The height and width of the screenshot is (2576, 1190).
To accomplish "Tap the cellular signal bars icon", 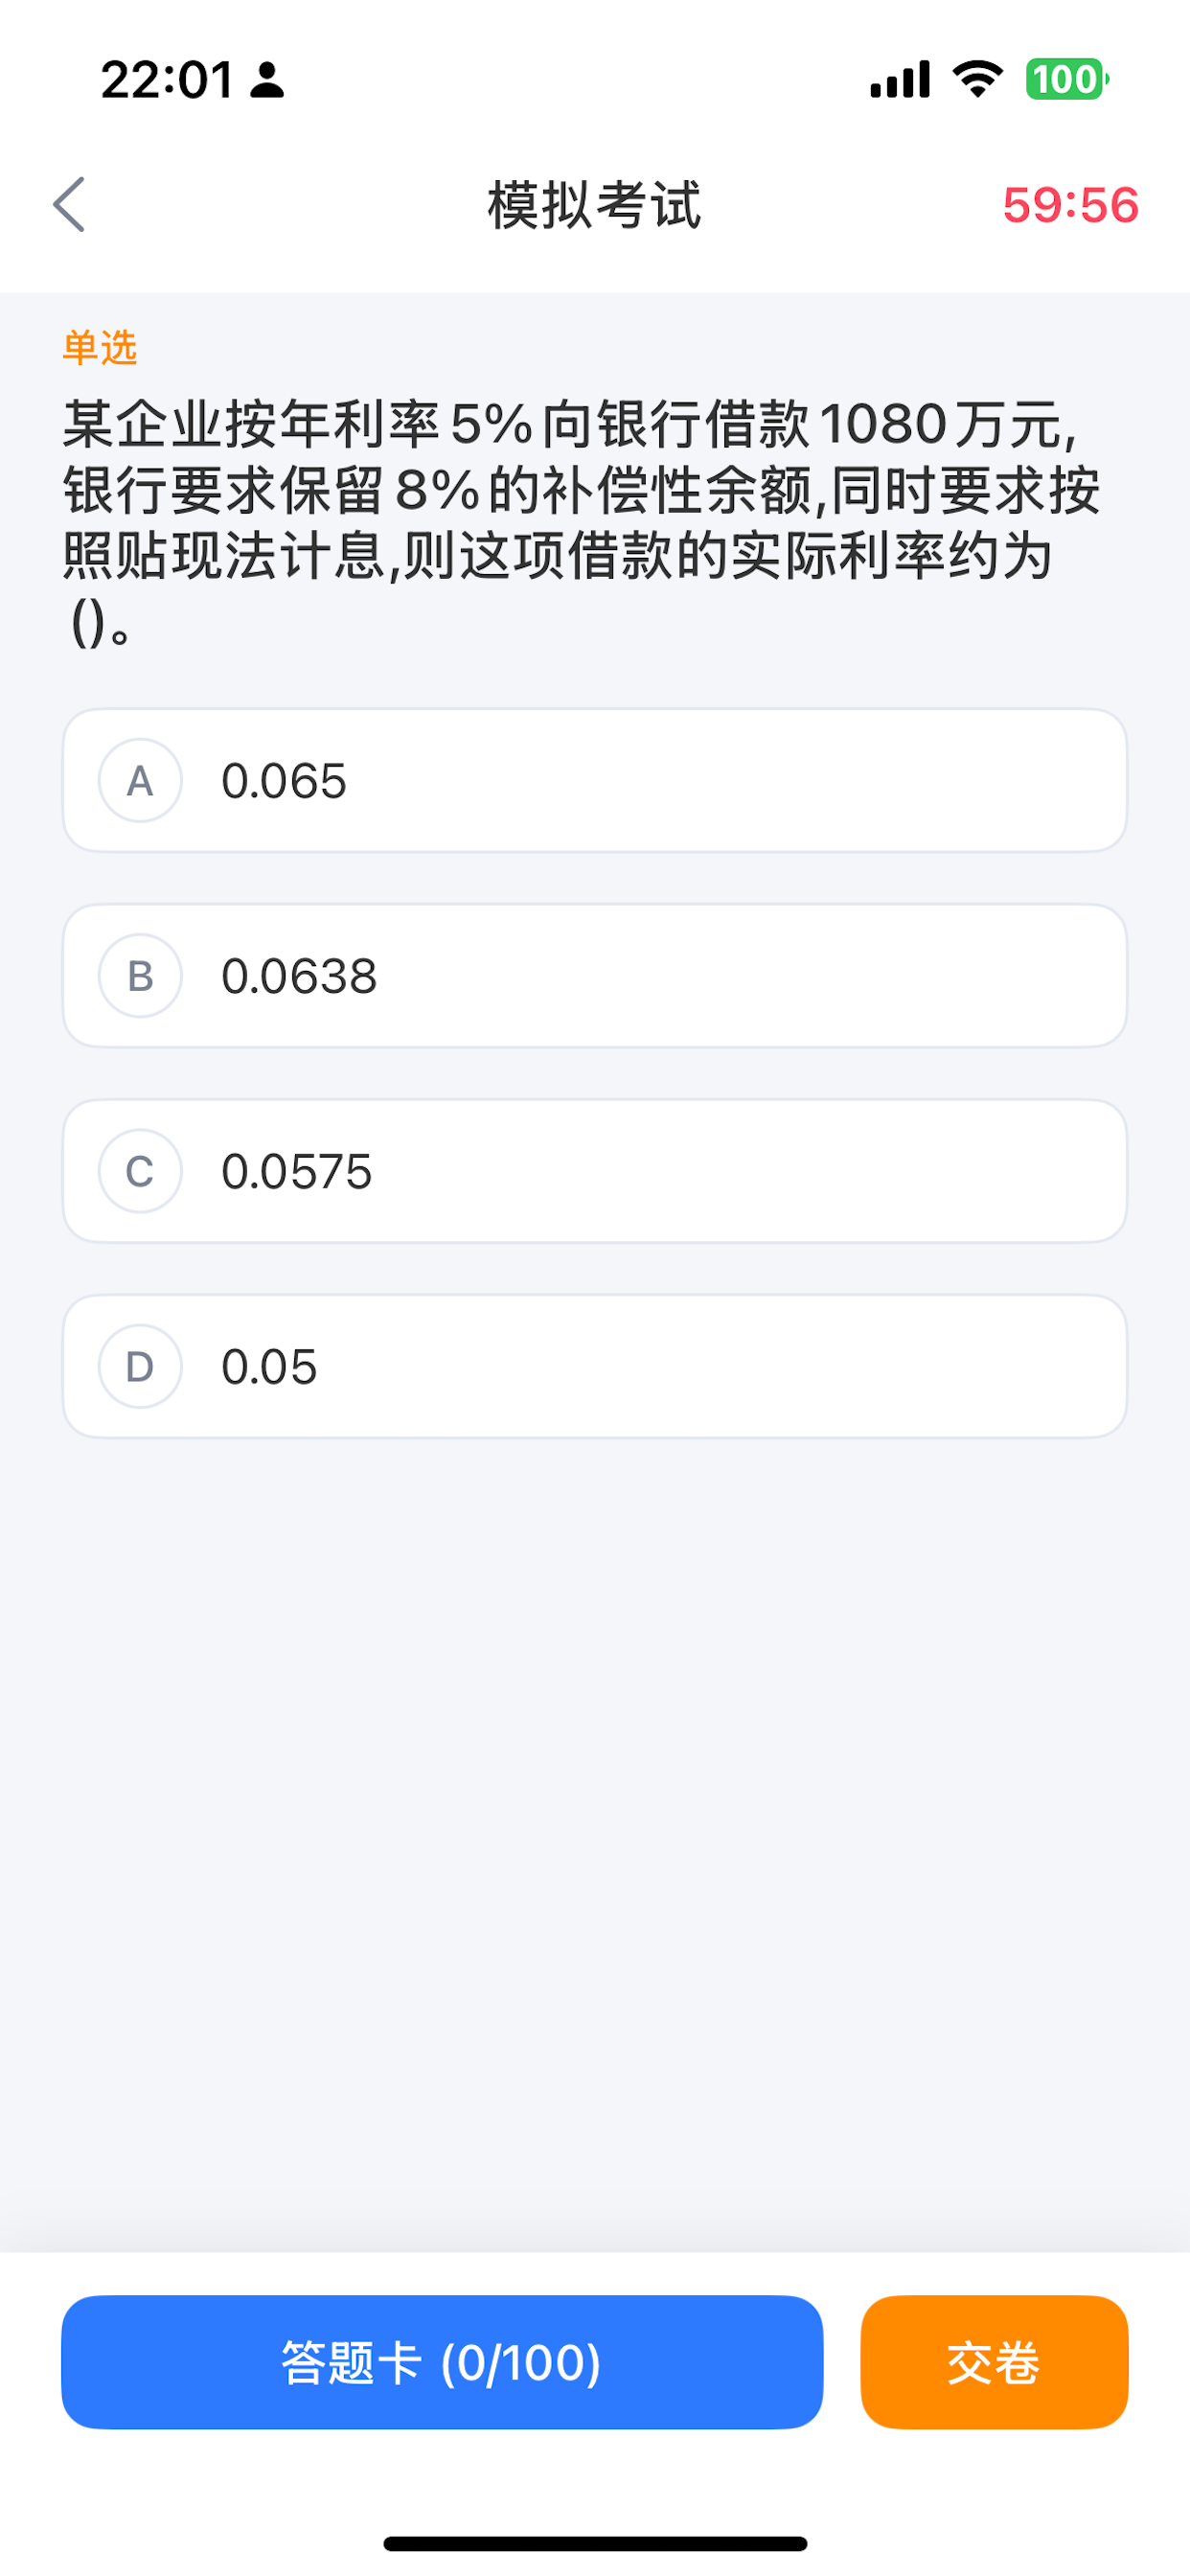I will 900,79.
